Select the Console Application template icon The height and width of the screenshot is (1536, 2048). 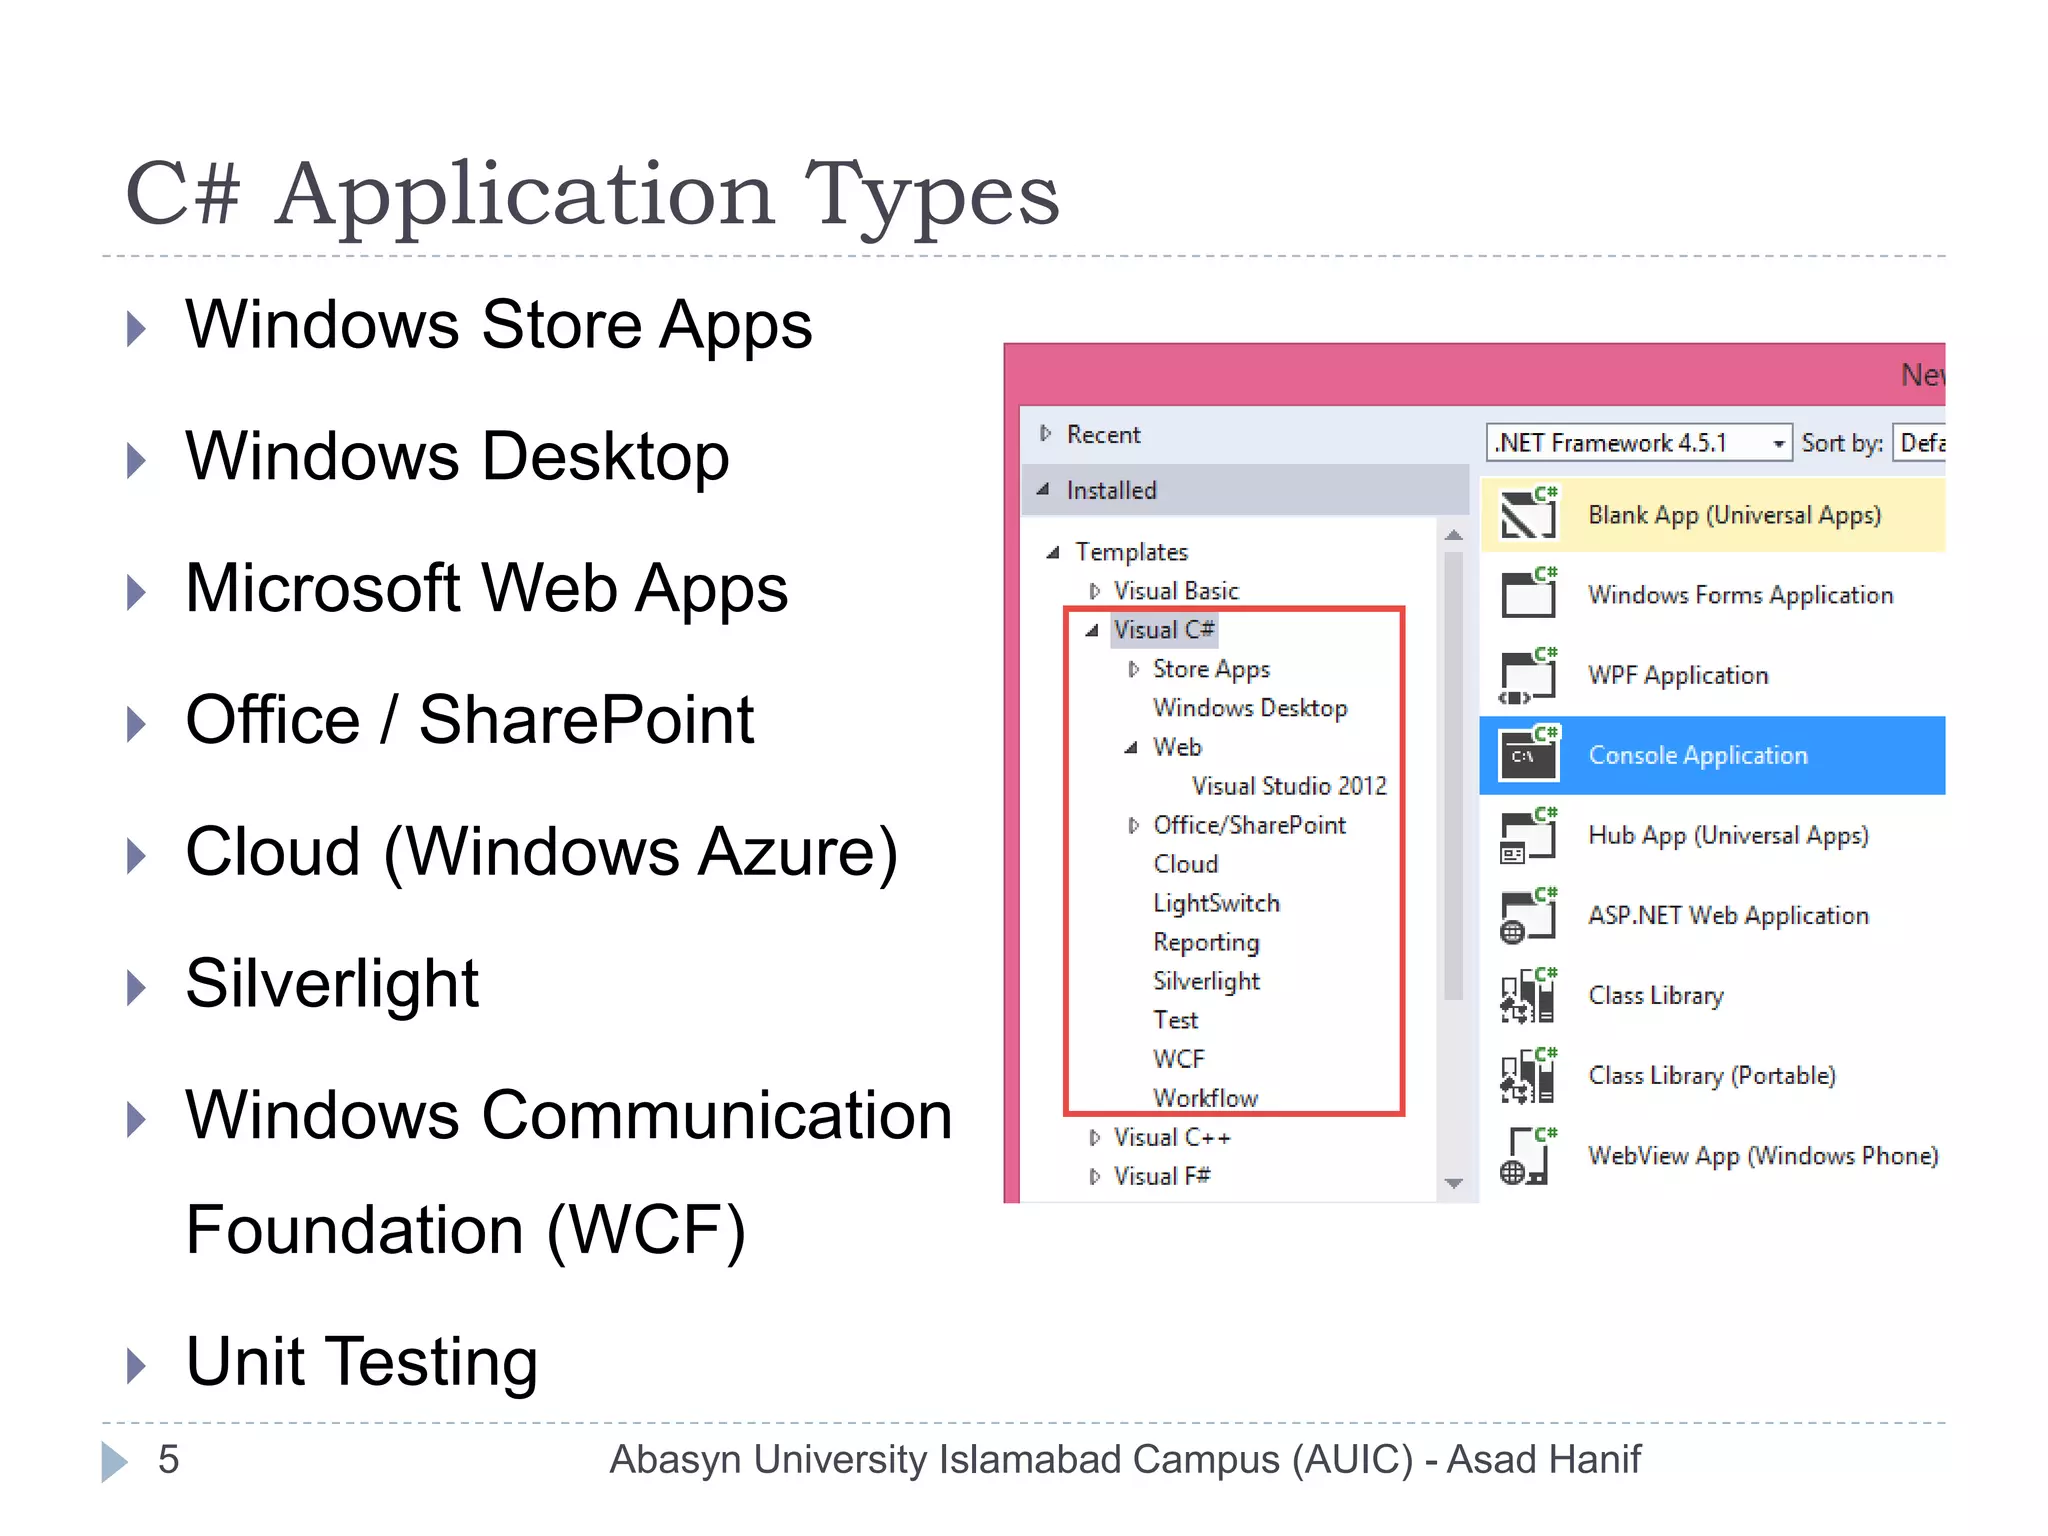click(x=1528, y=755)
